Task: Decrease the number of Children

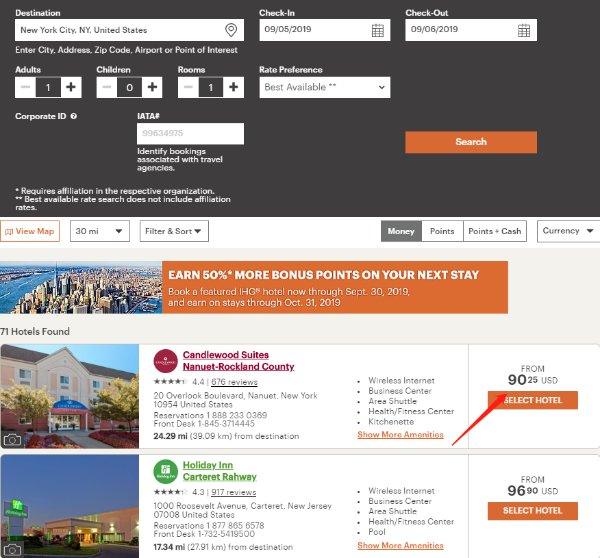Action: pyautogui.click(x=107, y=87)
